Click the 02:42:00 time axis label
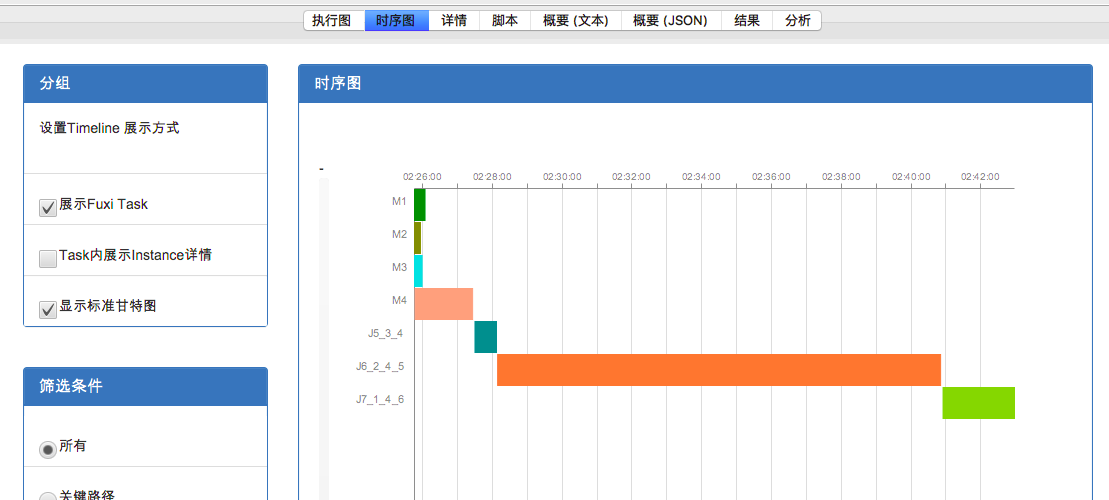1109x500 pixels. (x=980, y=177)
